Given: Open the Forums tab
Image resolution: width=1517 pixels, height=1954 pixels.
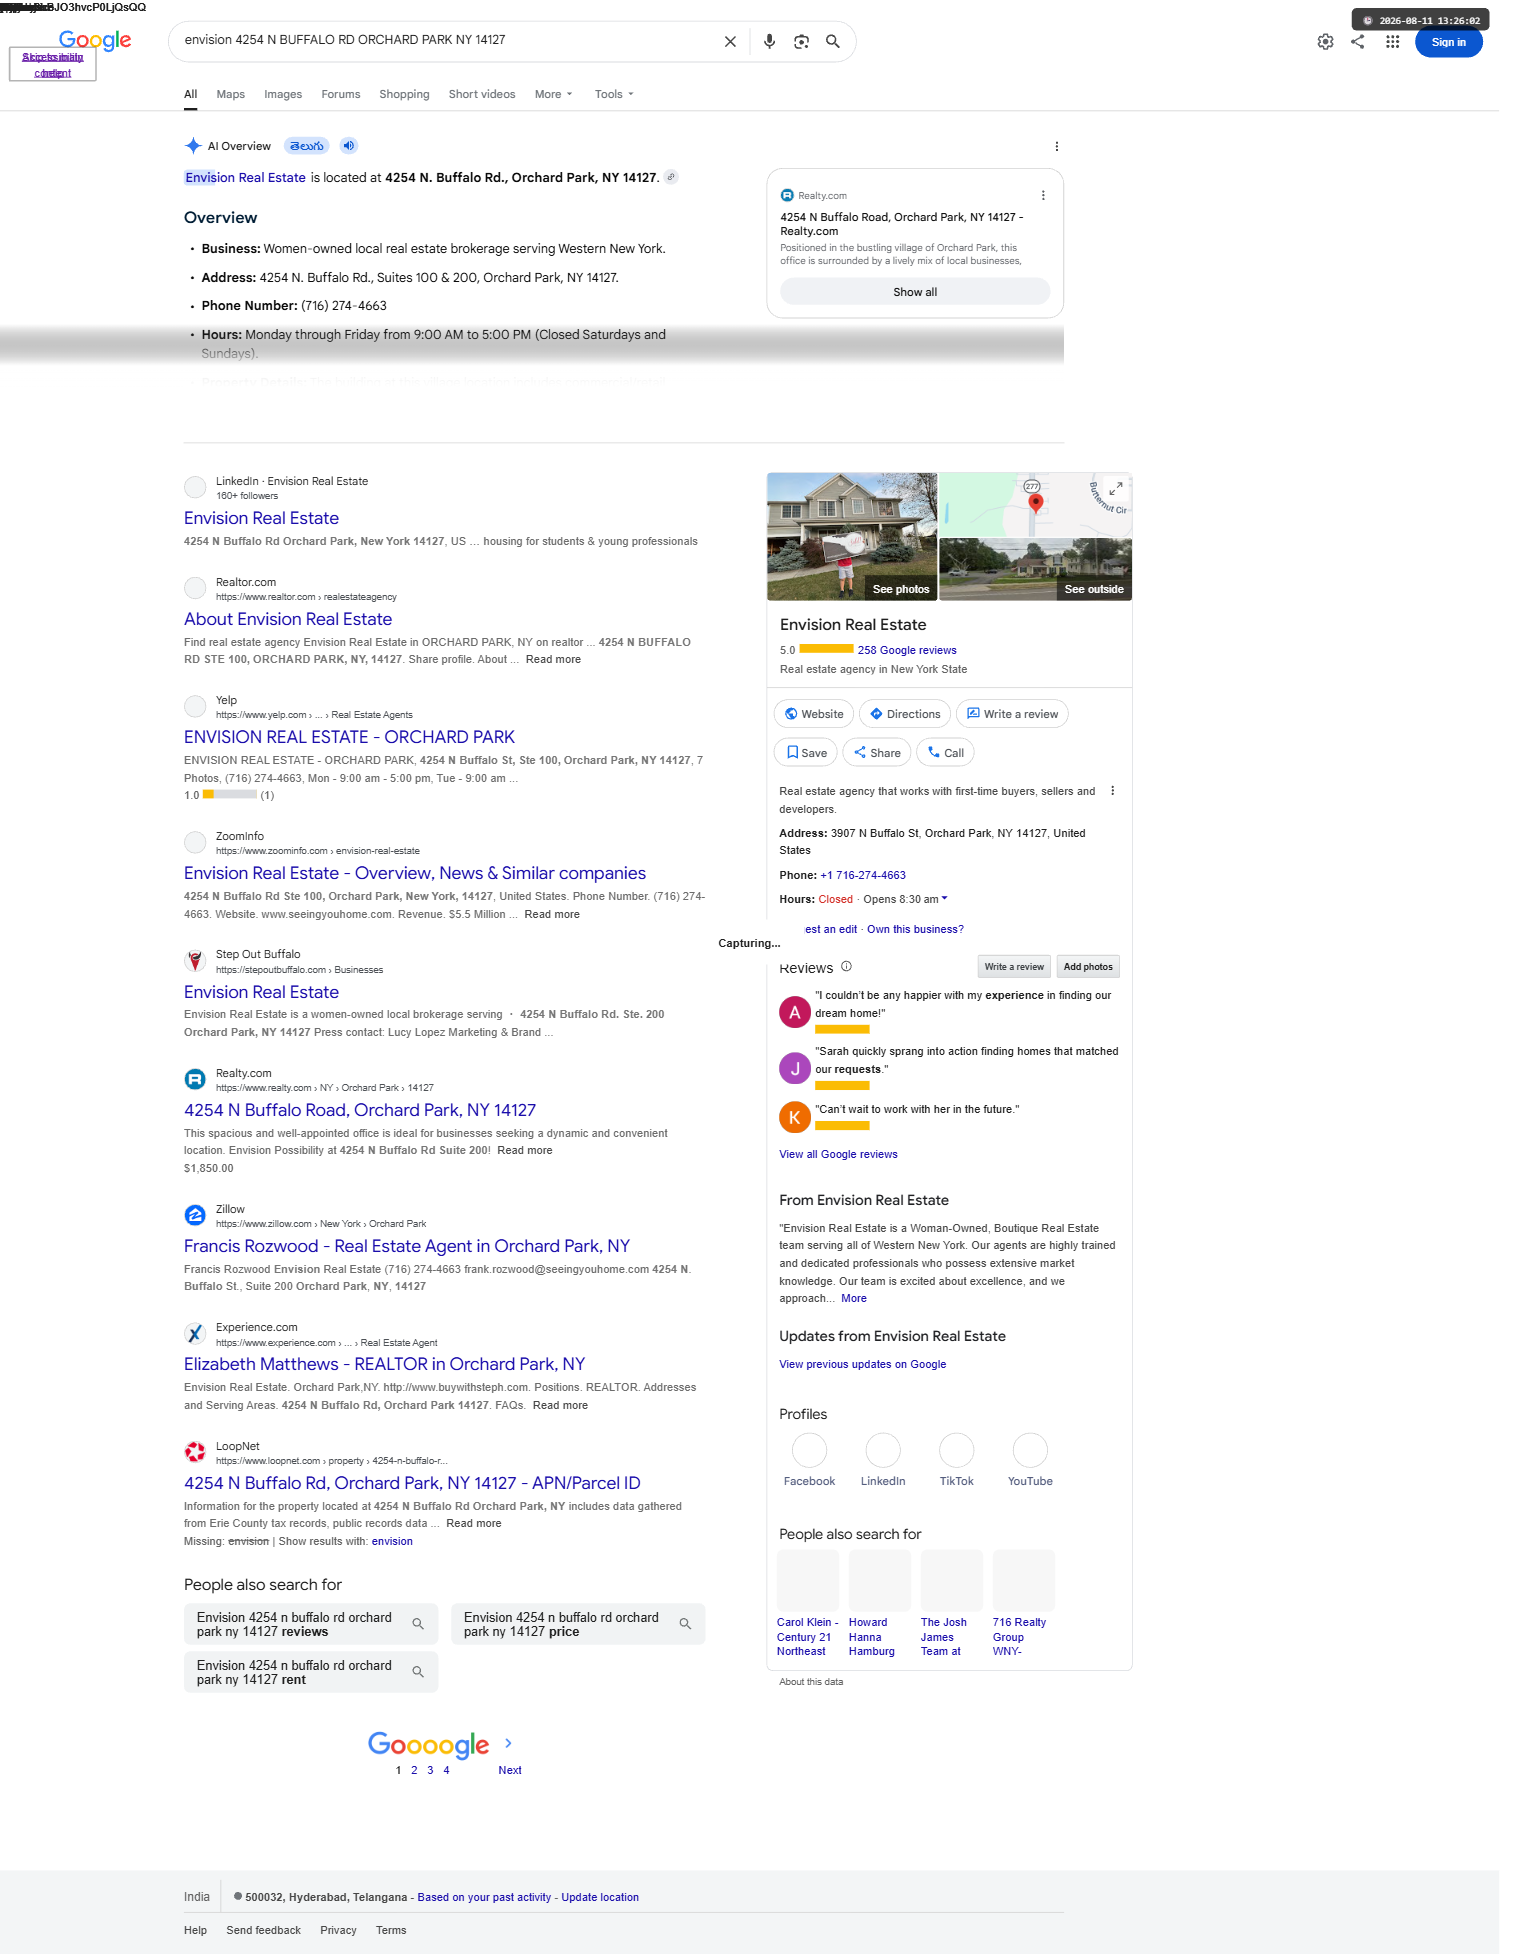Looking at the screenshot, I should [x=340, y=94].
